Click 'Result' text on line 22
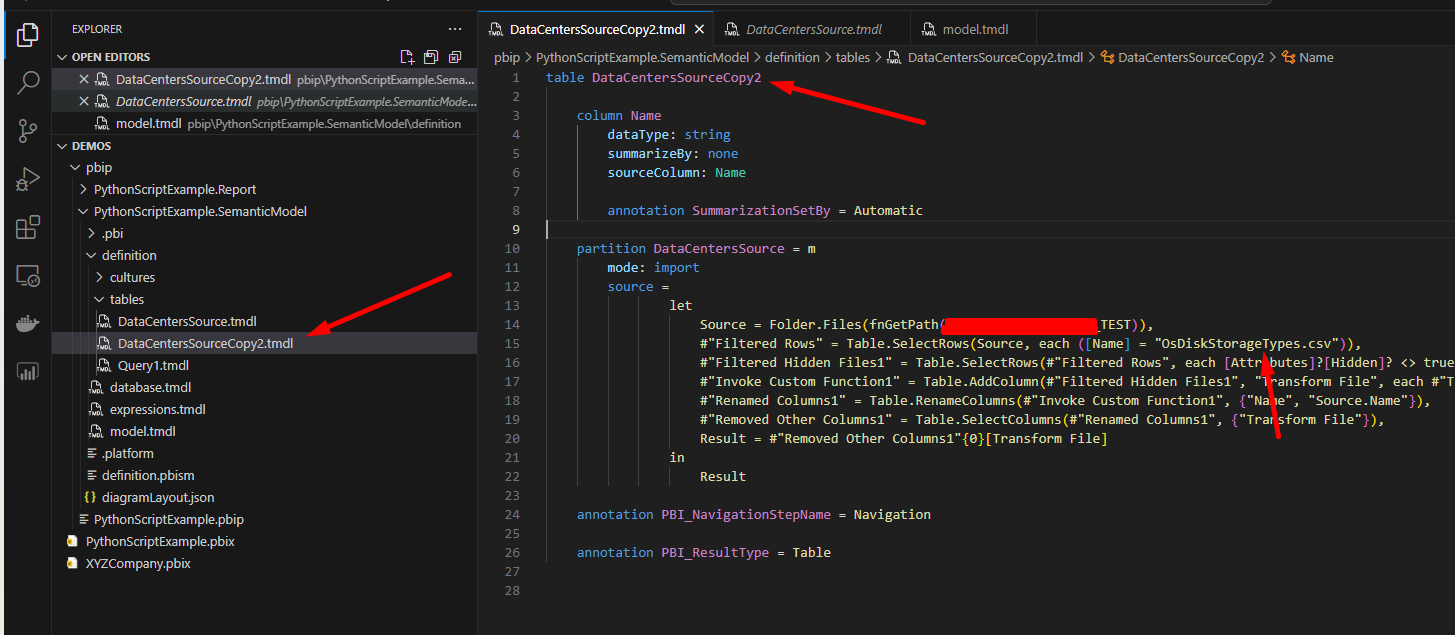 [723, 476]
